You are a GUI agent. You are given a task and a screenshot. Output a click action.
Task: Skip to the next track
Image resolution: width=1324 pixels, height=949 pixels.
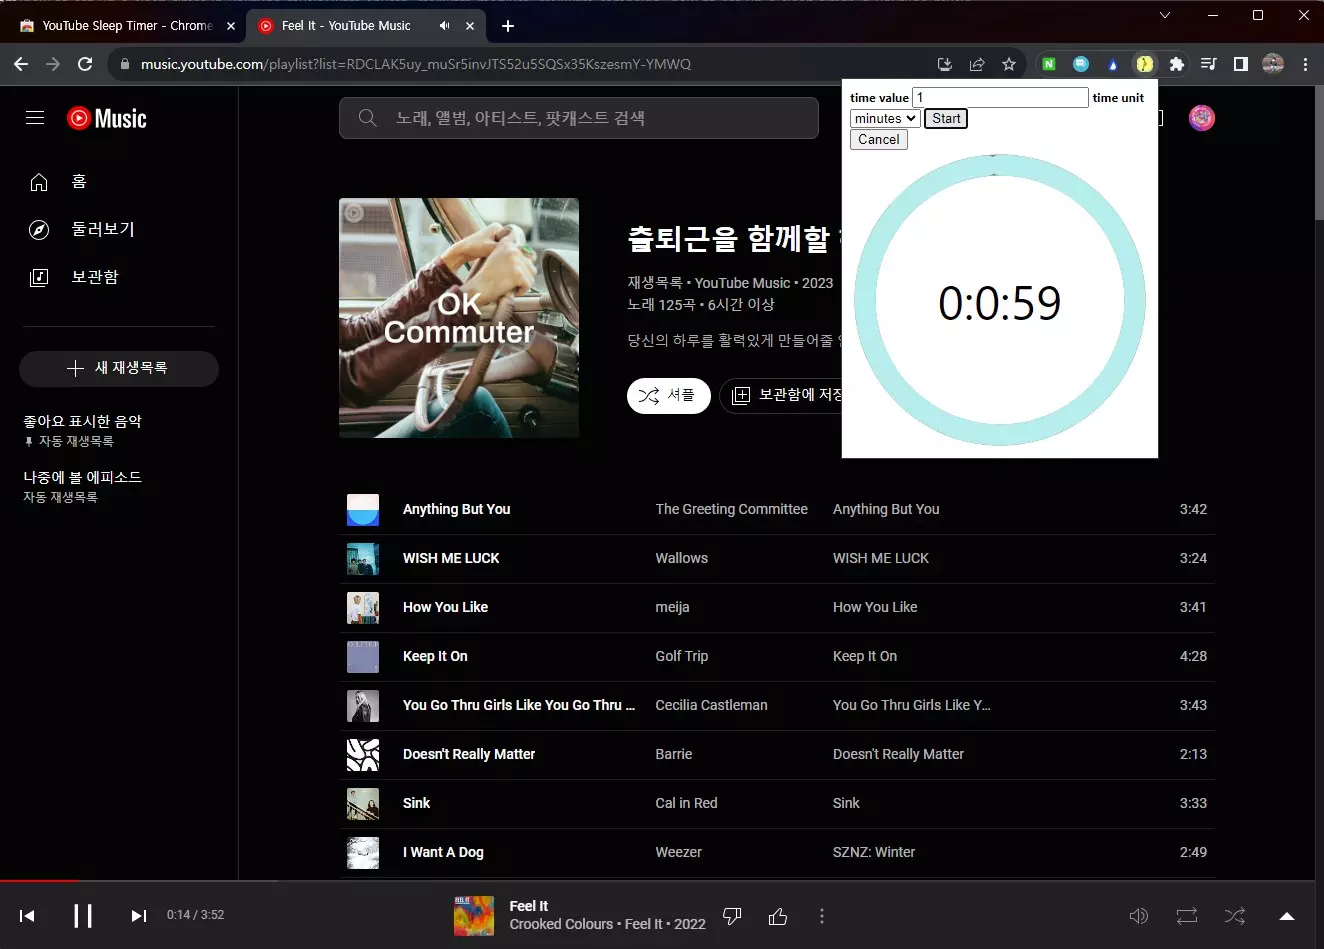(x=138, y=915)
